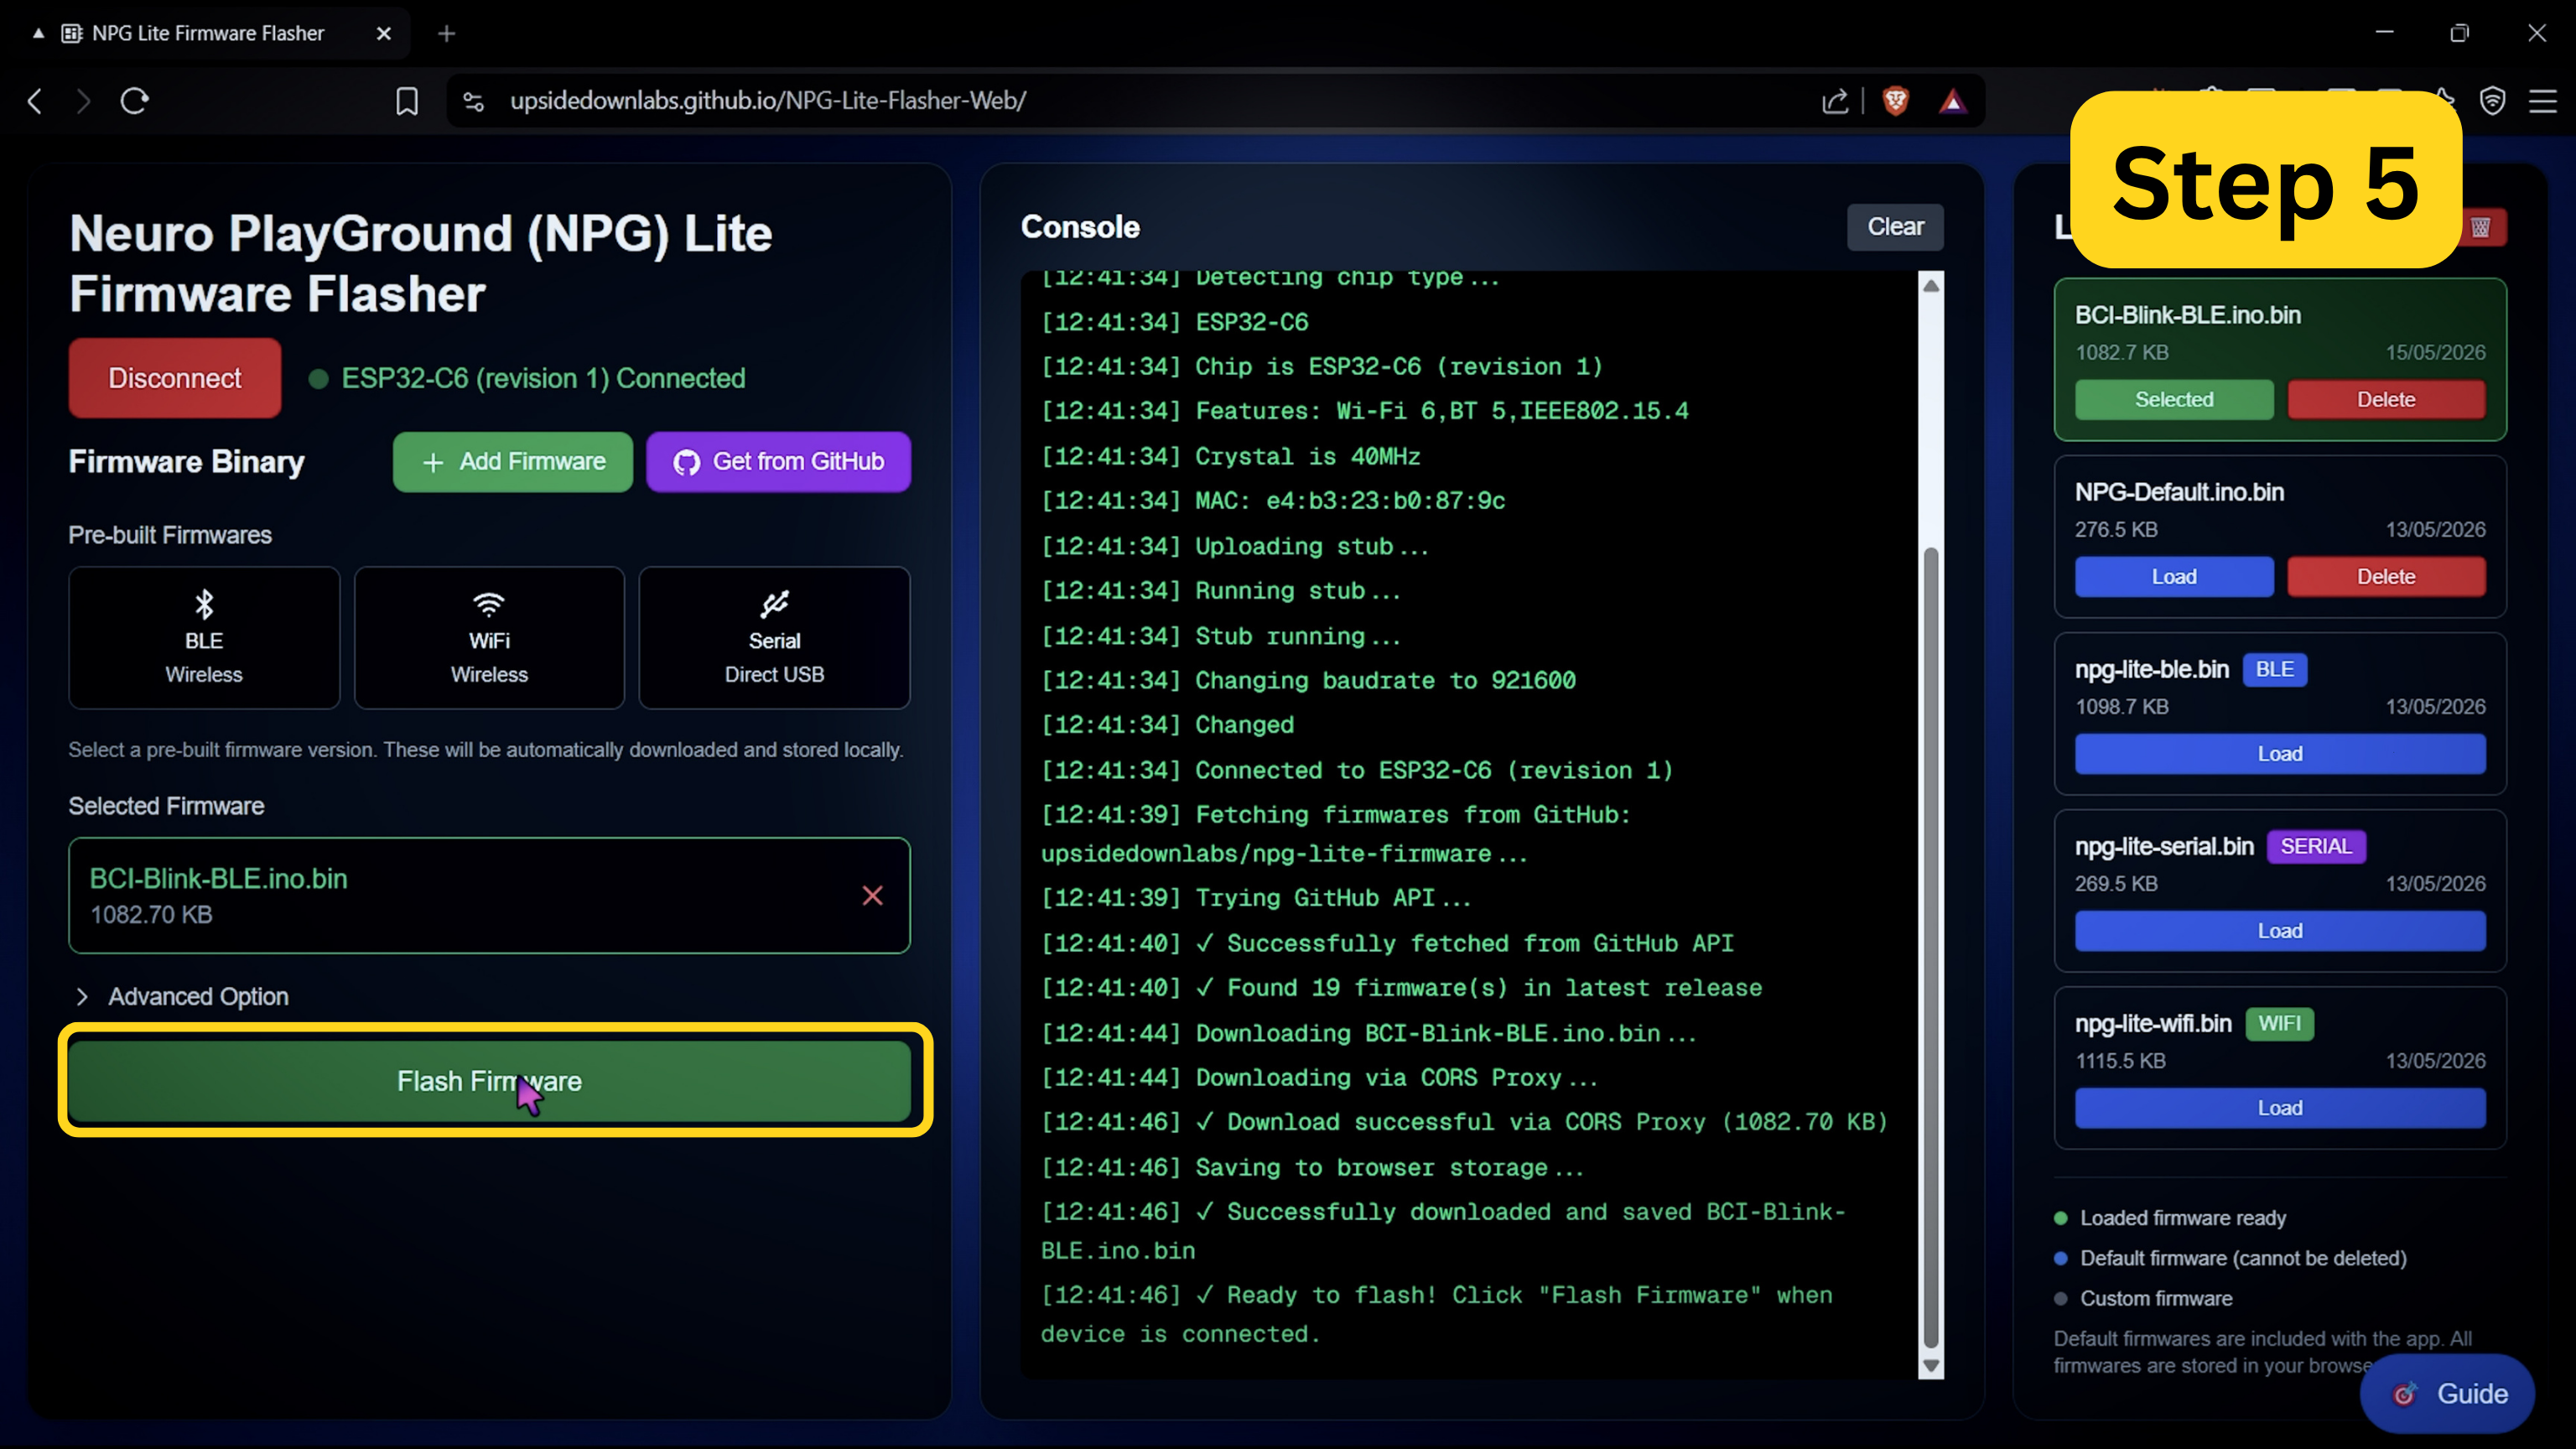
Task: Click 'Custom firmware' legend entry
Action: (x=2143, y=1298)
